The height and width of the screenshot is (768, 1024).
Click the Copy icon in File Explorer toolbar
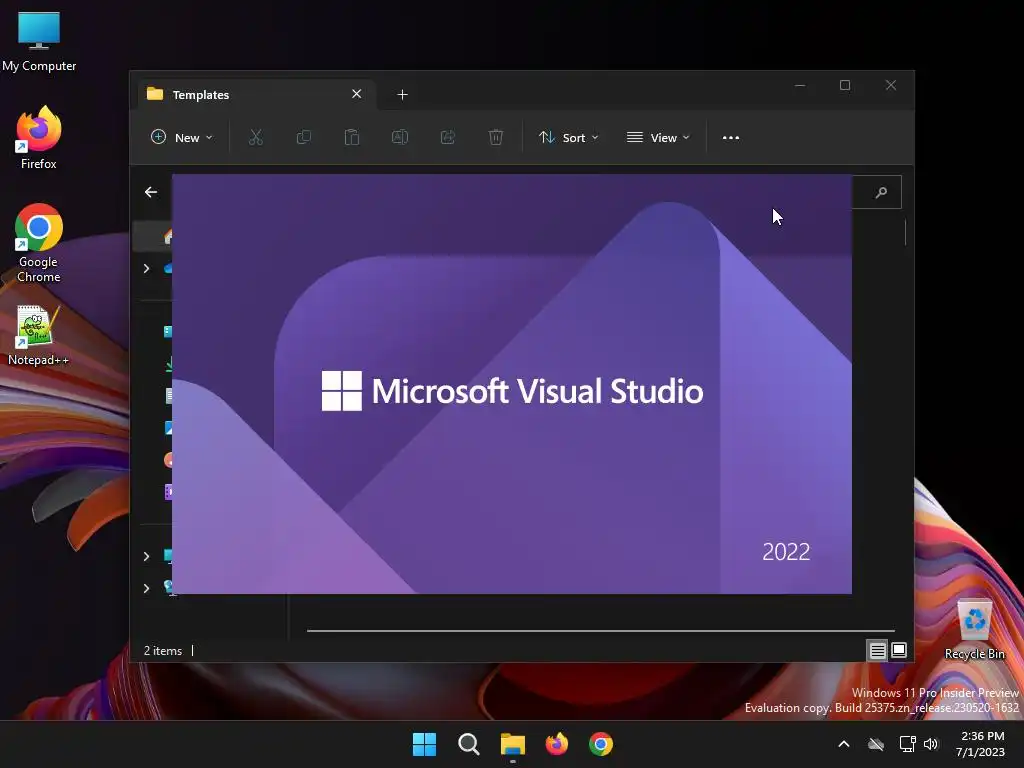pos(304,137)
